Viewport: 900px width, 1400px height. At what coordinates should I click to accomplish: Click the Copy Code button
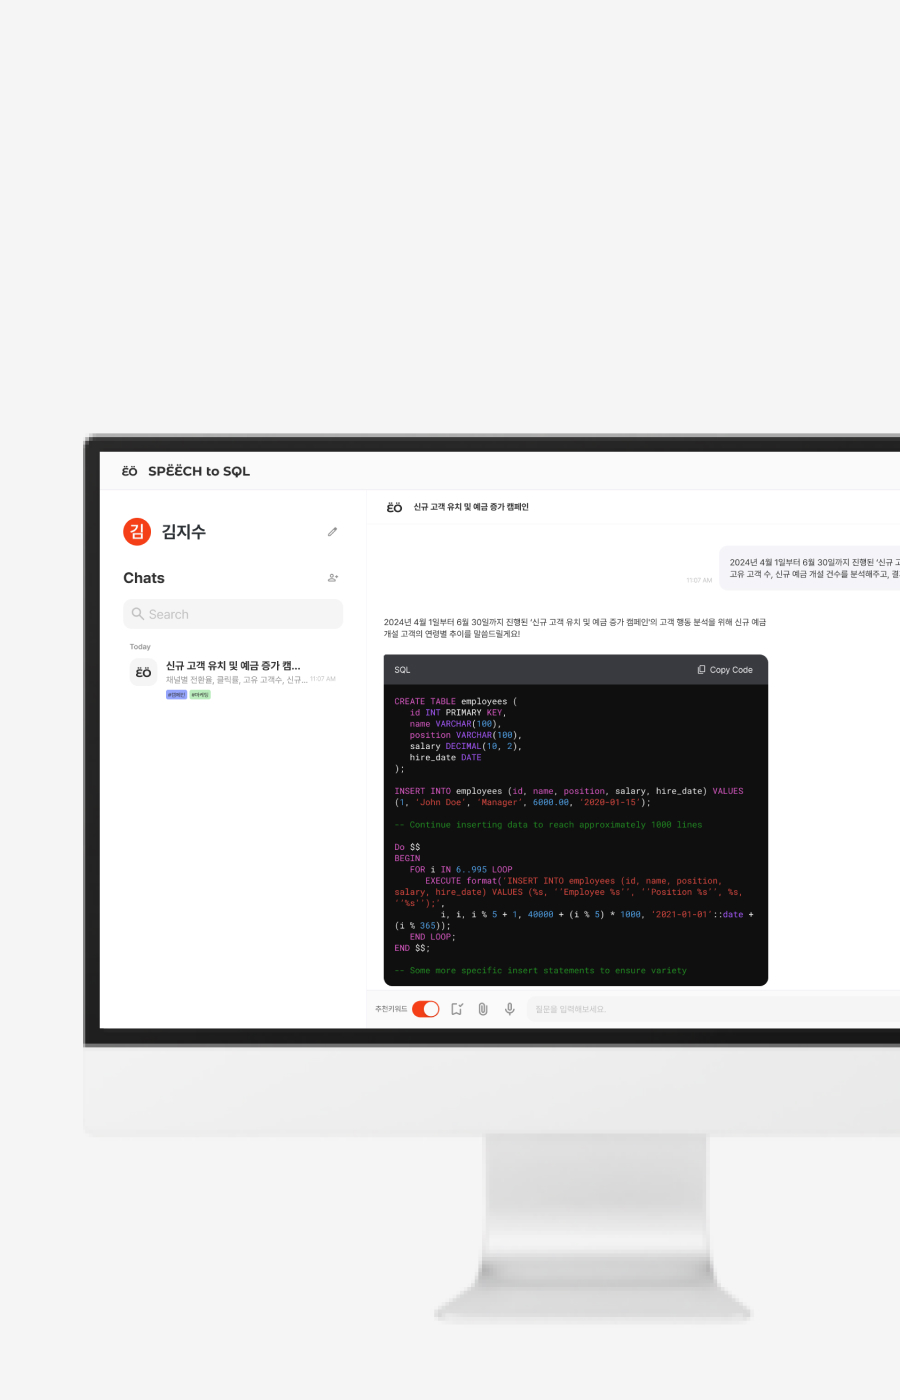[x=725, y=670]
